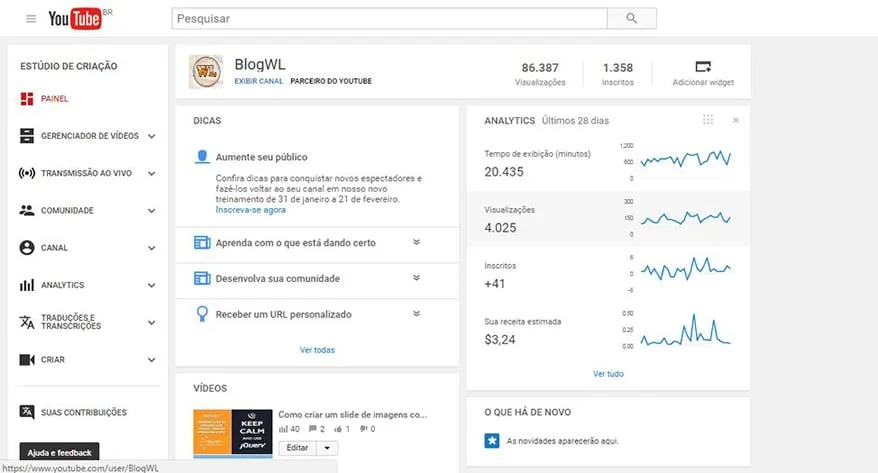Click the Gerenciador de Vídeos icon
The image size is (878, 473).
(x=26, y=135)
